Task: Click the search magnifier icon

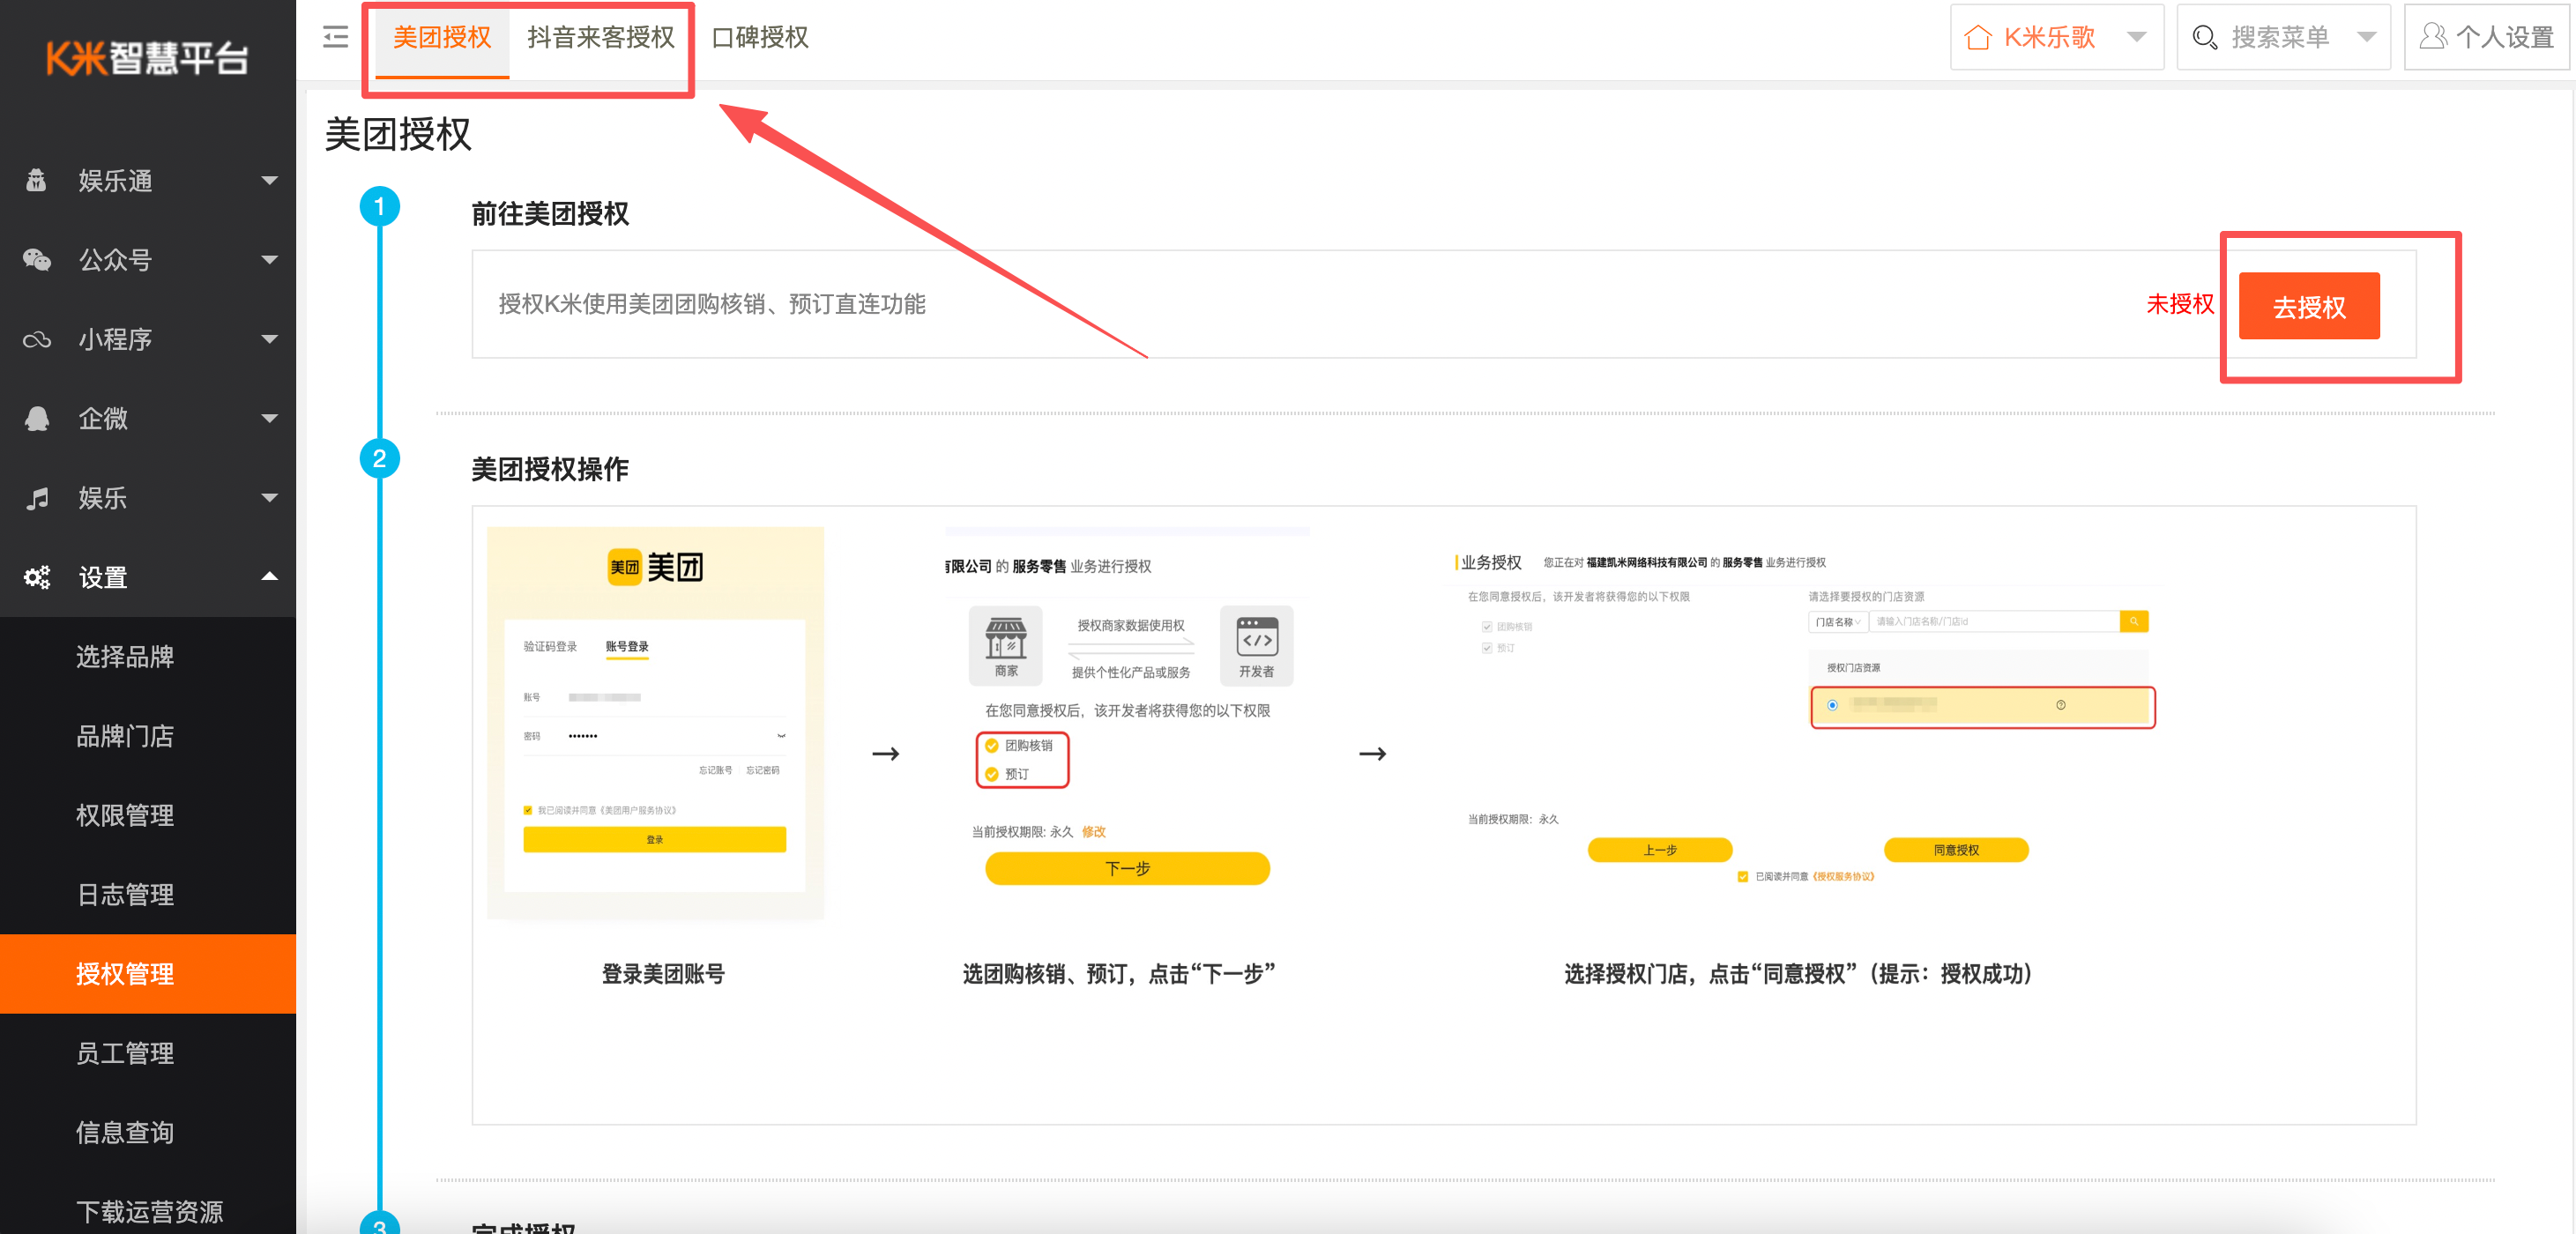Action: [x=2204, y=38]
